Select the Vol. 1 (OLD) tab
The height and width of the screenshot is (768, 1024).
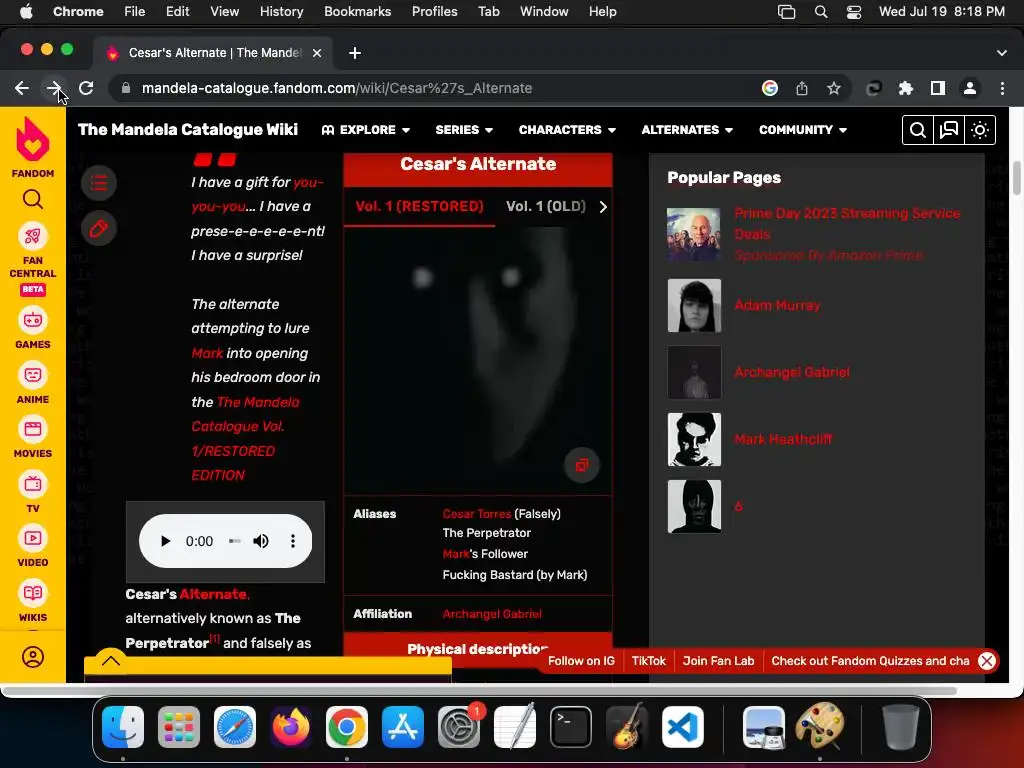tap(546, 206)
